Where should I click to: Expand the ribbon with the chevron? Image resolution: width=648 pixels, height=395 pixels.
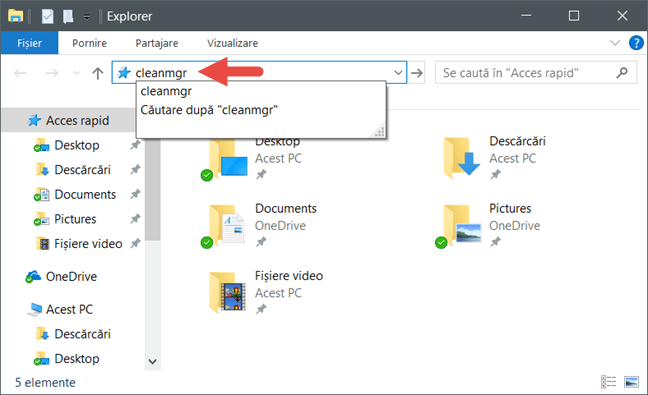[615, 43]
